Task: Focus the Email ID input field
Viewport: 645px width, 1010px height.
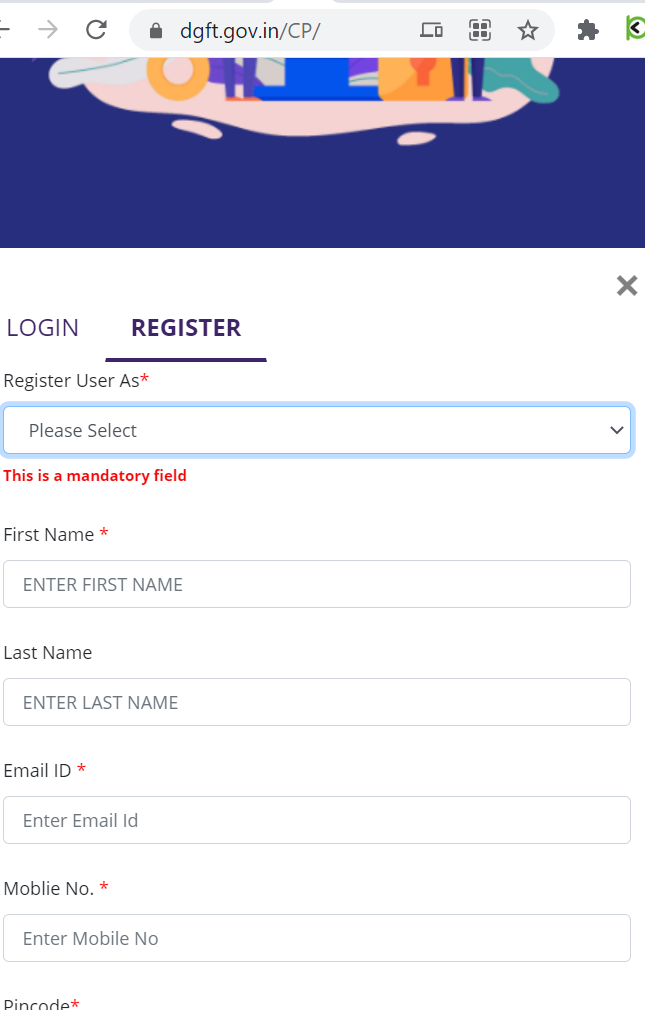Action: [x=317, y=820]
